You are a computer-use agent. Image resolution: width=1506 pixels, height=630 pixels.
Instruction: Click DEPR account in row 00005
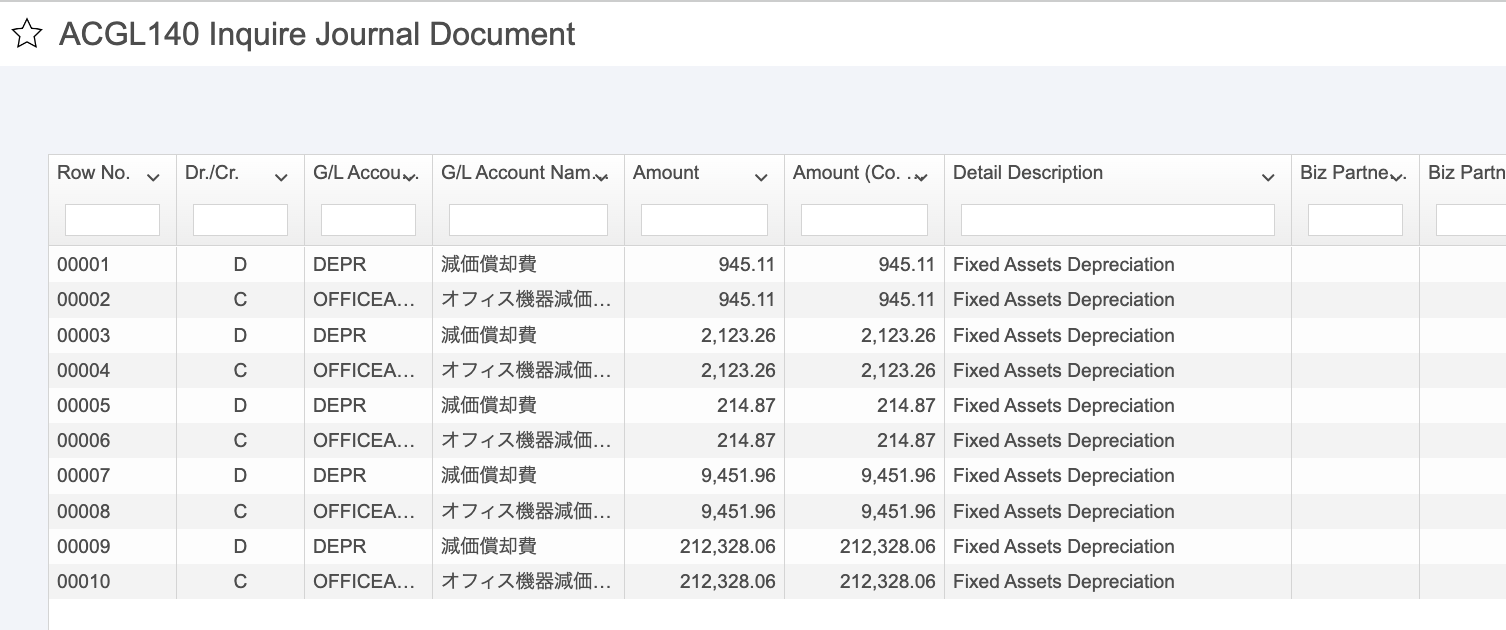[340, 405]
